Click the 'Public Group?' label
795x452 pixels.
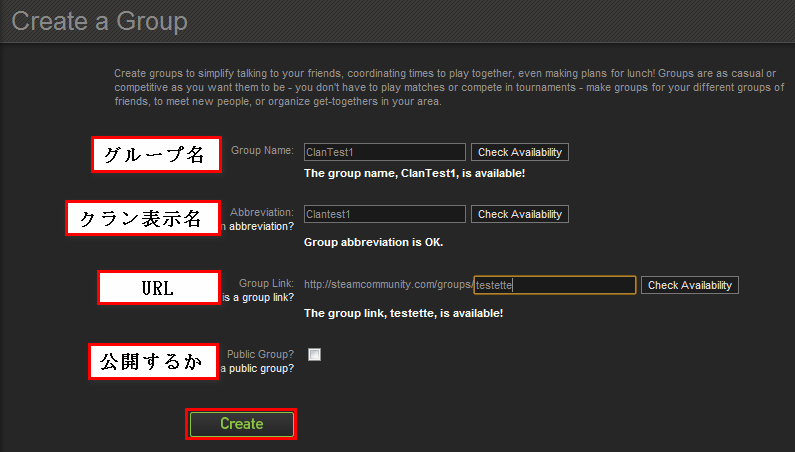260,354
